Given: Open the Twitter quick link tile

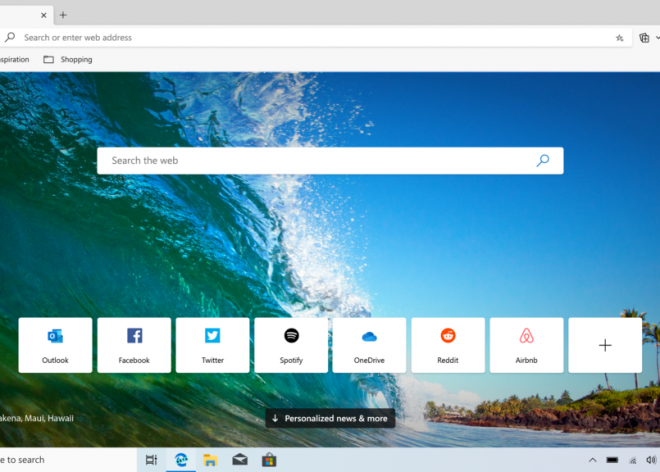Looking at the screenshot, I should pyautogui.click(x=213, y=345).
